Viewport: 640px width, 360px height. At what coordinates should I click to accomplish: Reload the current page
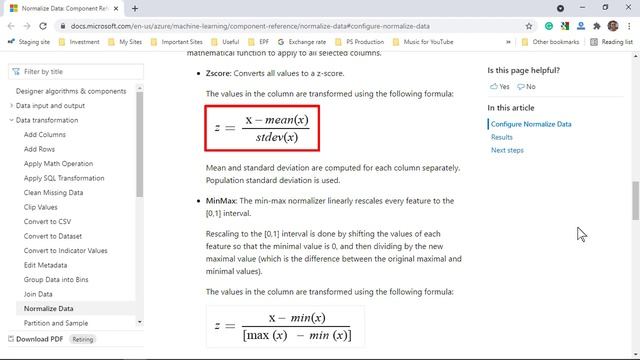[43, 26]
